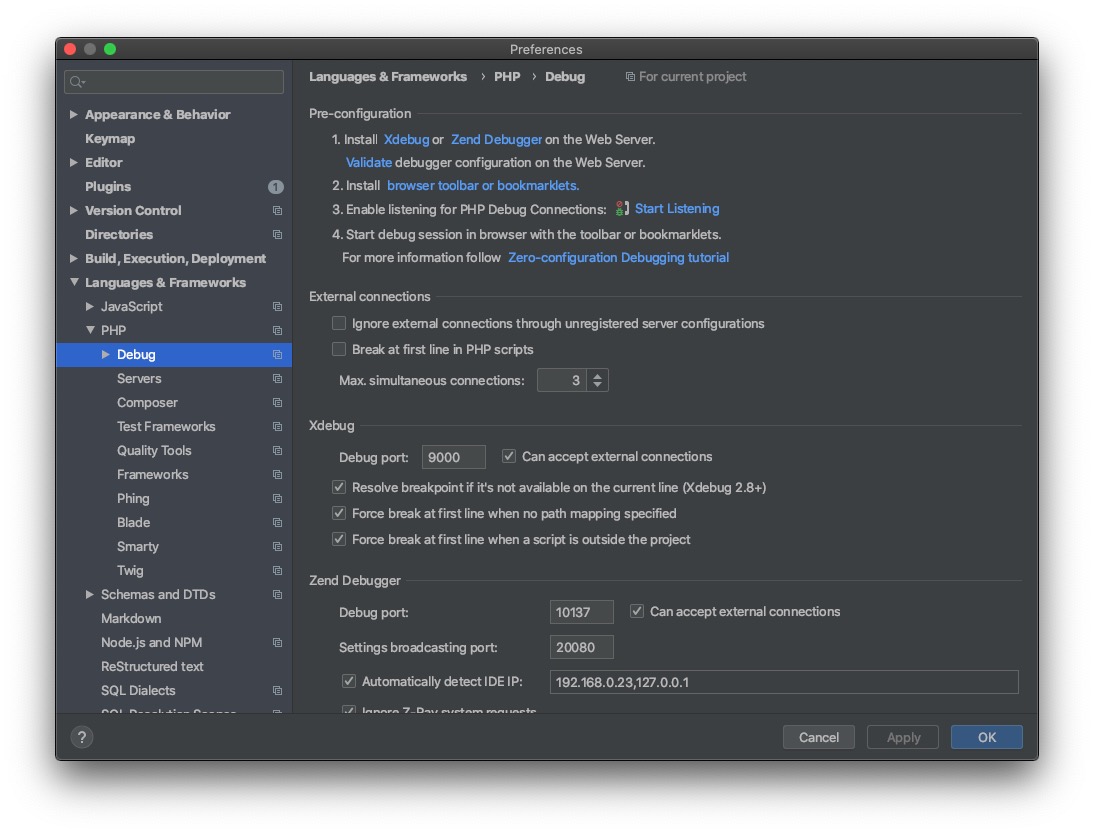This screenshot has height=834, width=1094.
Task: Open the Xdebug install link
Action: (406, 140)
